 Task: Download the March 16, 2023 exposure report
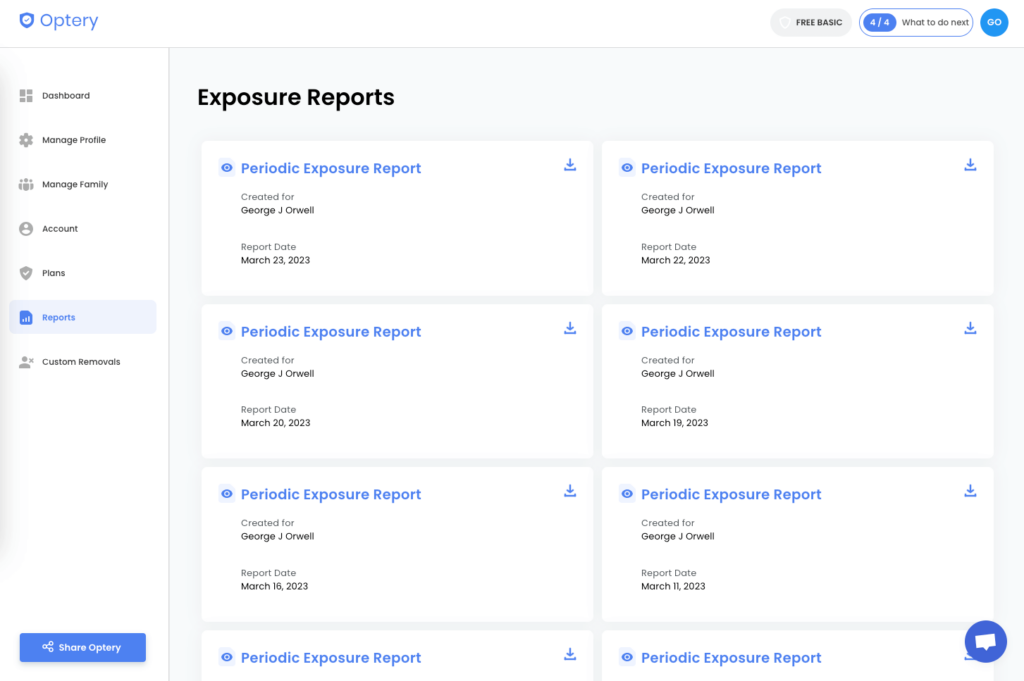(x=570, y=491)
